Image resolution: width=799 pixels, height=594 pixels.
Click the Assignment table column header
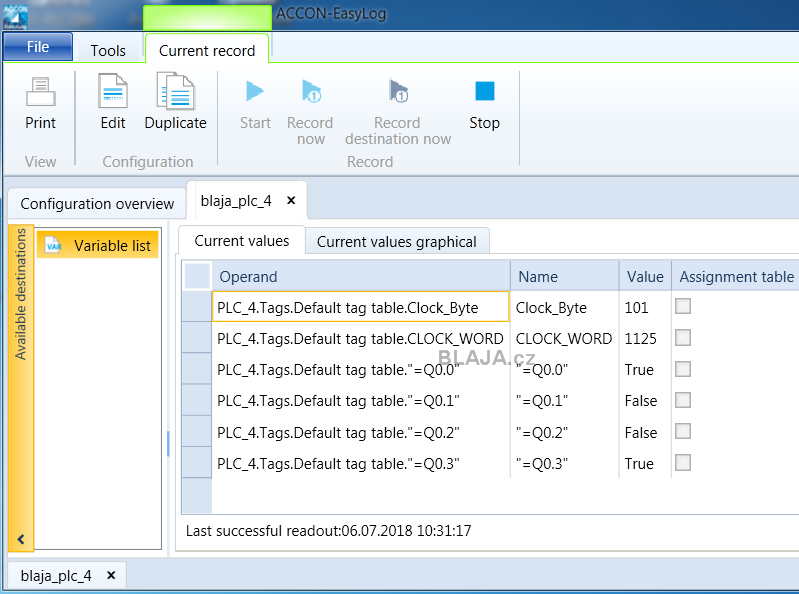(x=736, y=276)
